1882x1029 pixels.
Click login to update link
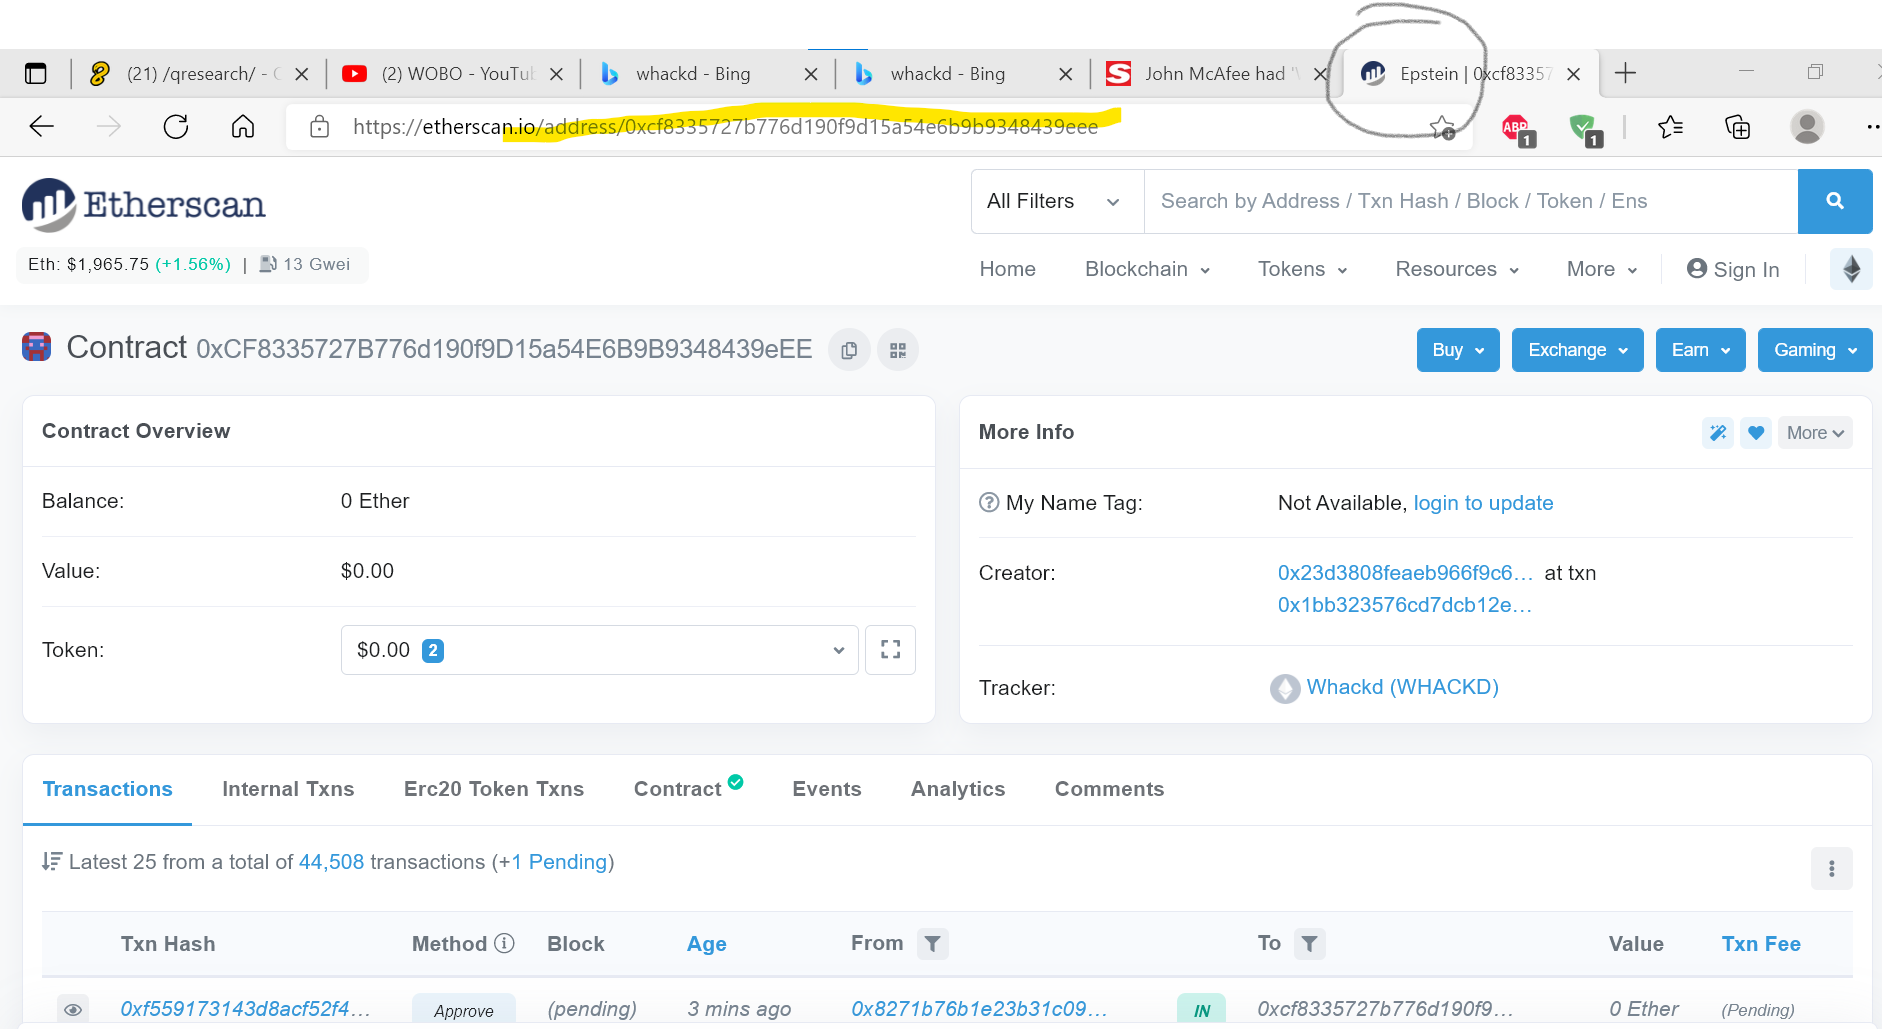click(1483, 503)
